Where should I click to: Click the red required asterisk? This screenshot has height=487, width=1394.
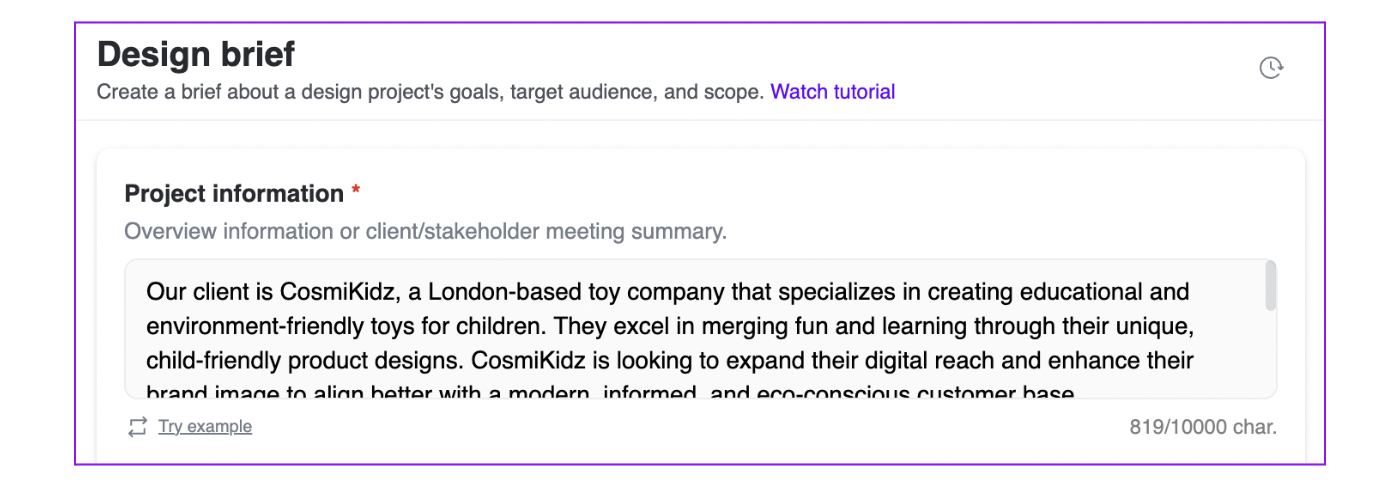tap(356, 193)
